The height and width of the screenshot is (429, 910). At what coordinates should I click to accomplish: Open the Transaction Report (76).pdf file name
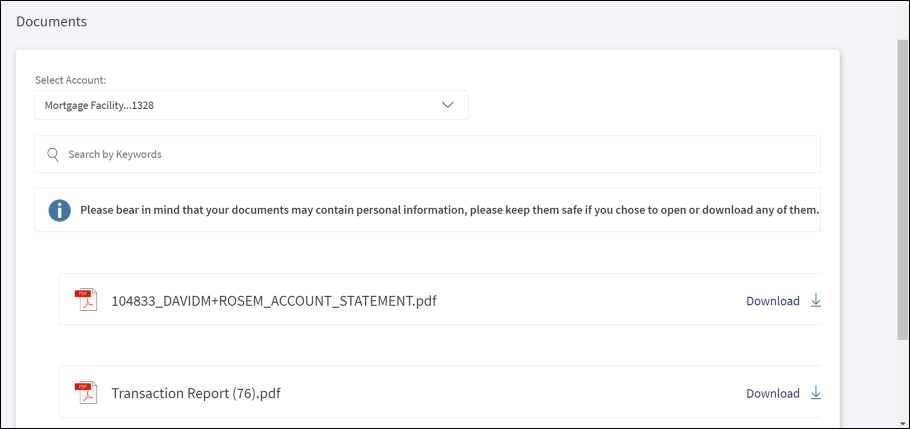click(x=196, y=393)
